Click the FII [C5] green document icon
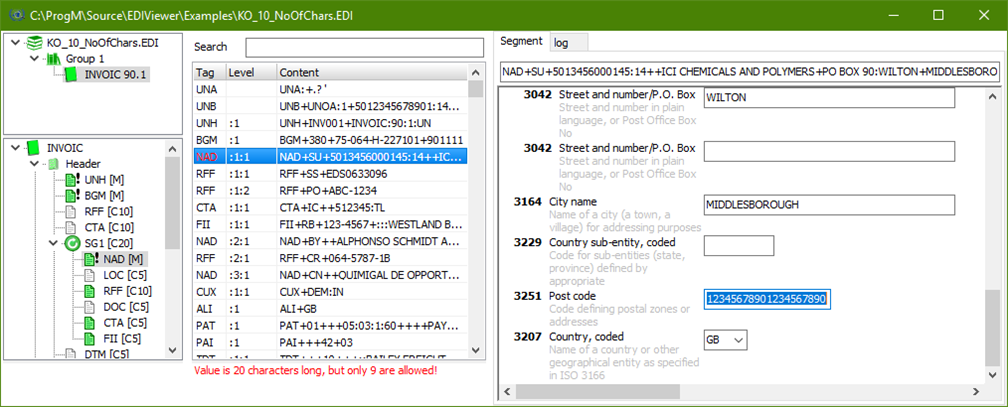This screenshot has height=407, width=1008. [x=91, y=338]
